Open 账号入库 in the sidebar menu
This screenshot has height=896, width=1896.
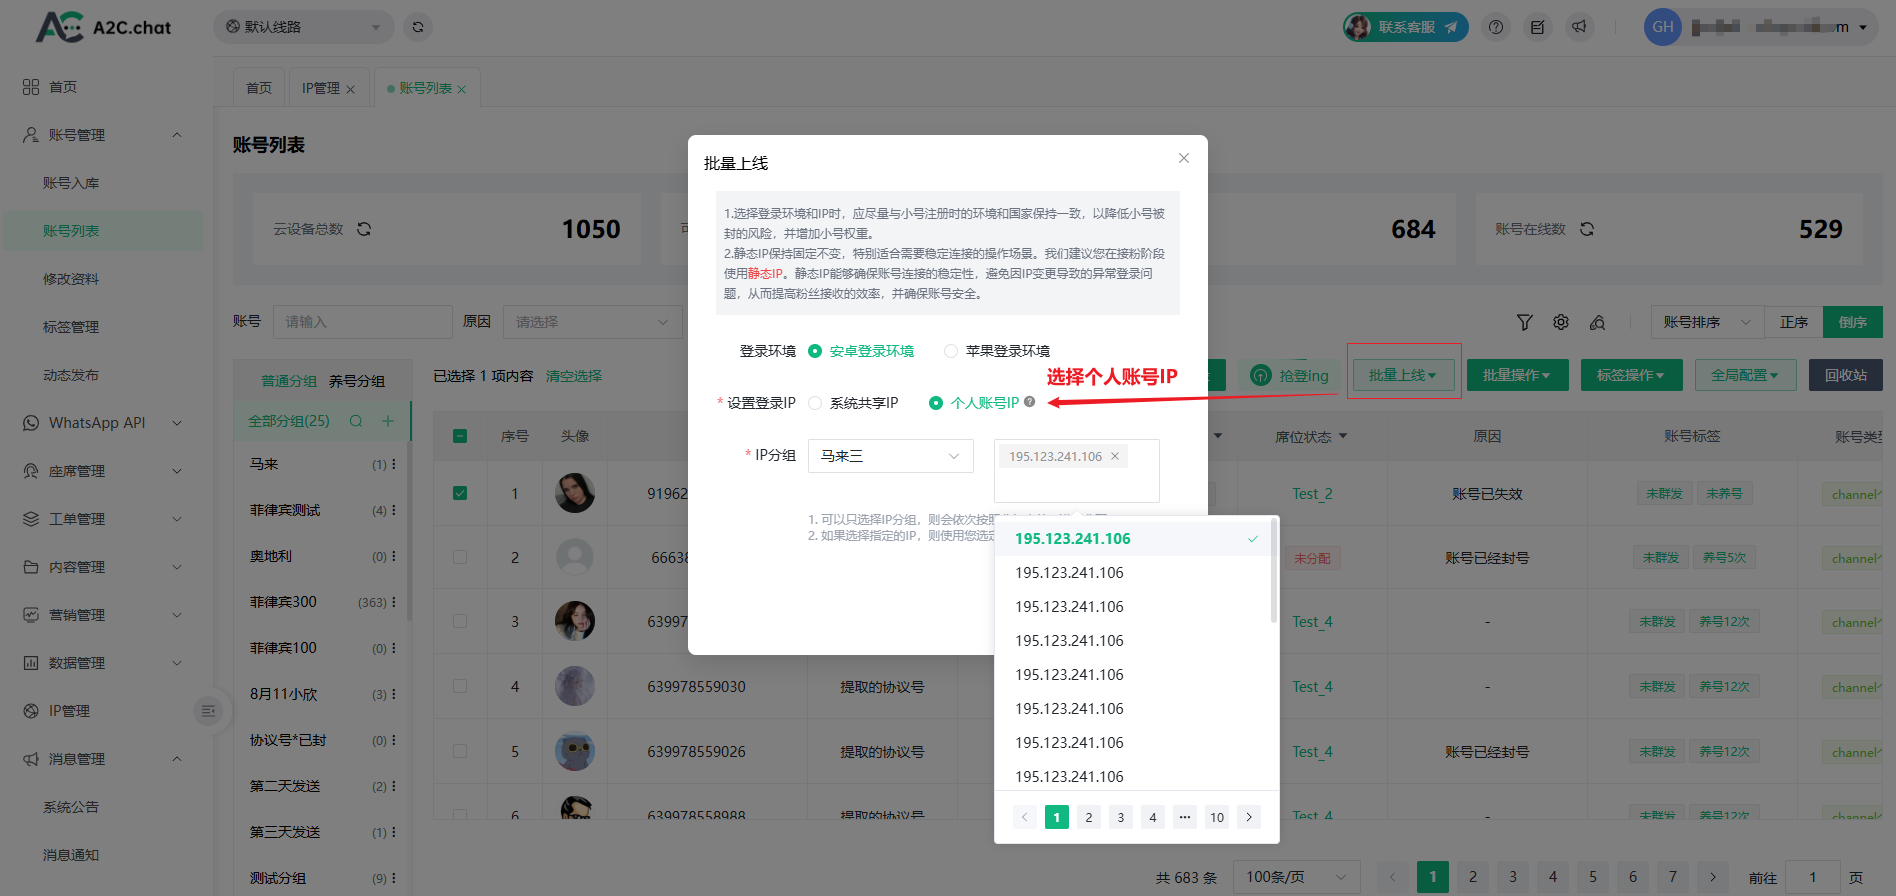click(x=71, y=183)
